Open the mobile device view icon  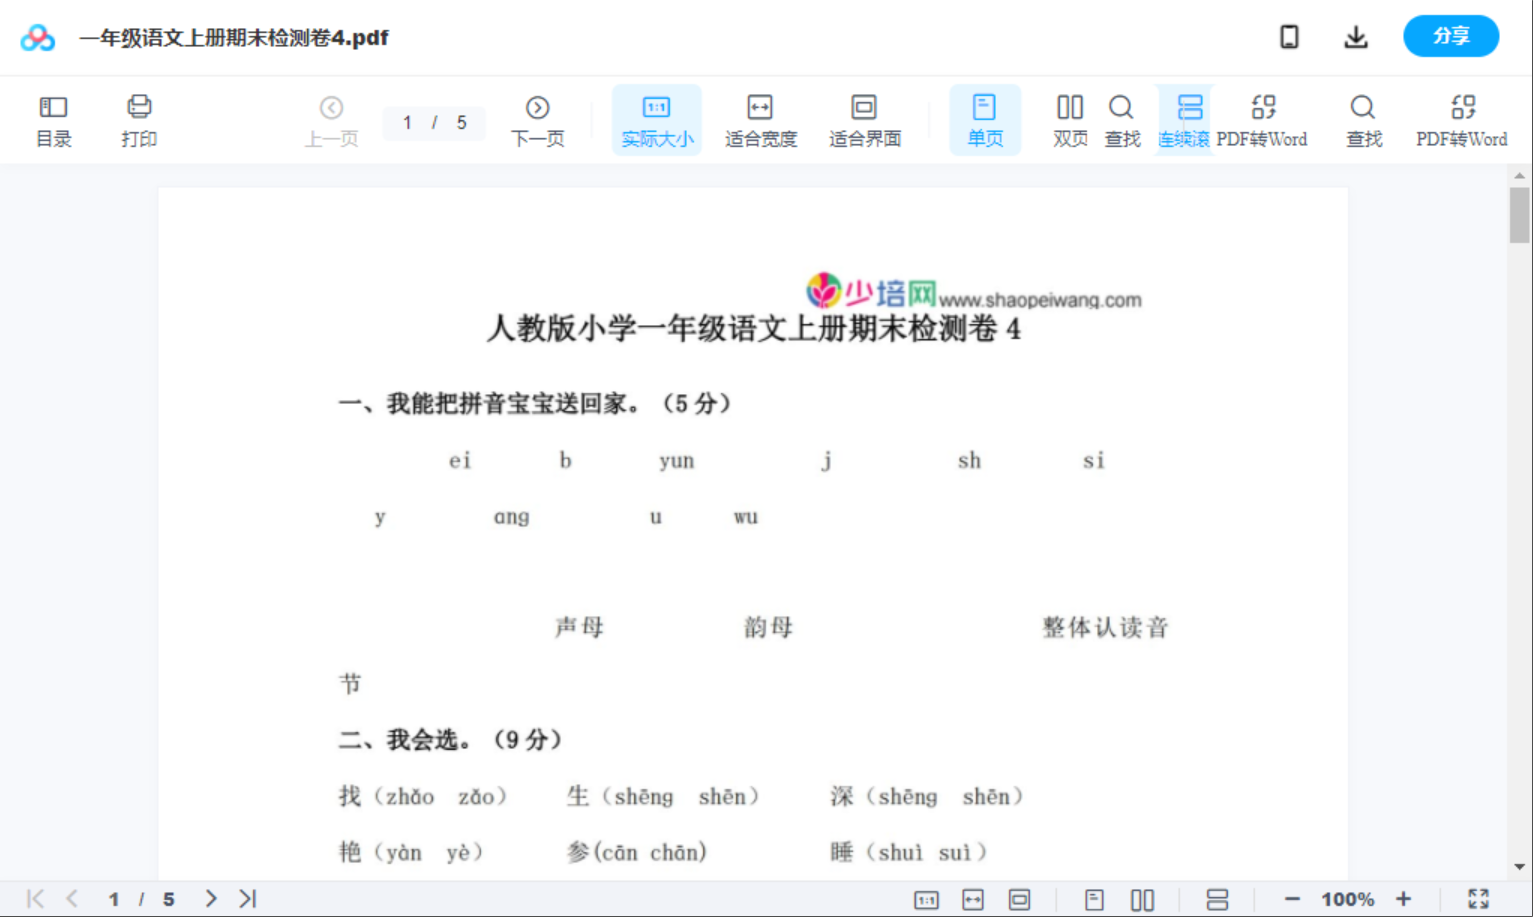pos(1289,36)
